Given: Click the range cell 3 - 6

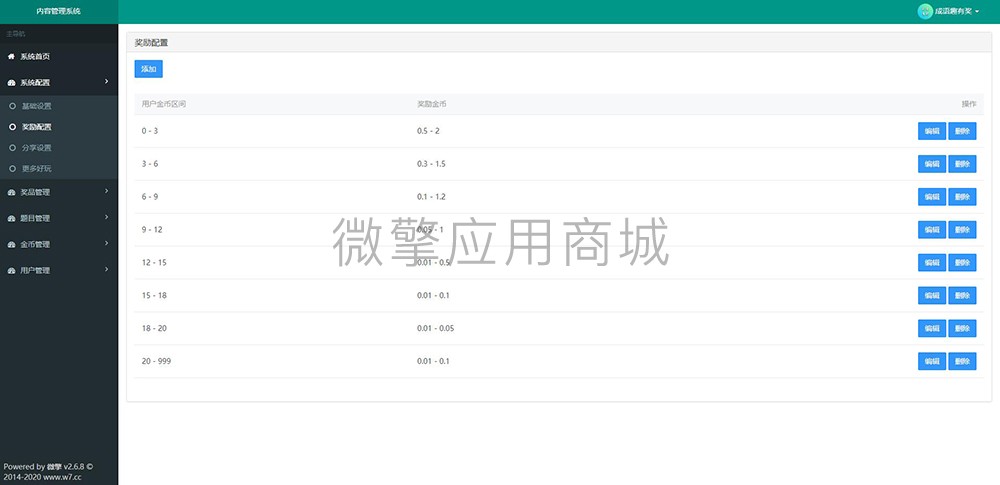Looking at the screenshot, I should tap(150, 164).
